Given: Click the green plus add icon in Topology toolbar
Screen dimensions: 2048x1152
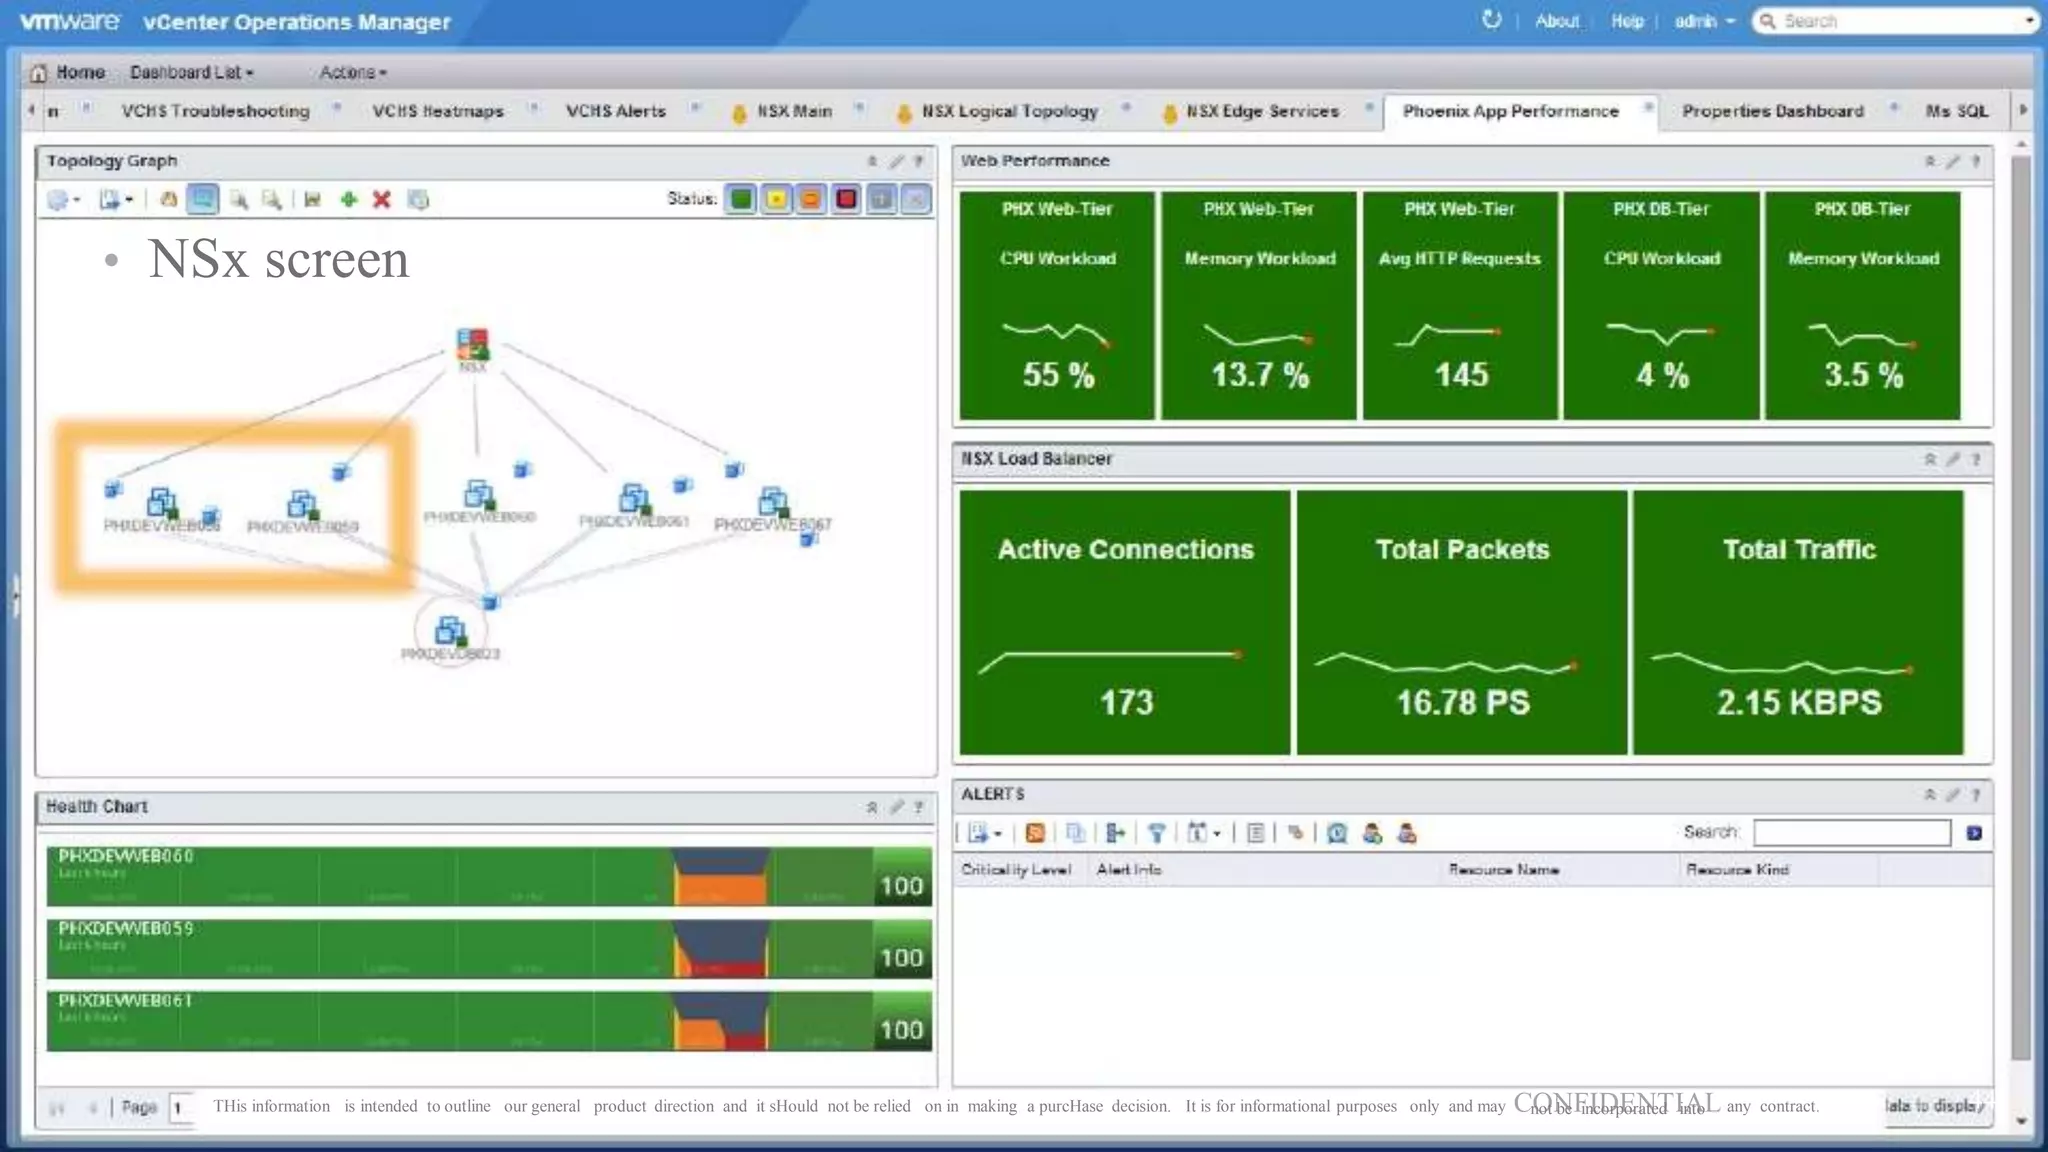Looking at the screenshot, I should [x=348, y=200].
